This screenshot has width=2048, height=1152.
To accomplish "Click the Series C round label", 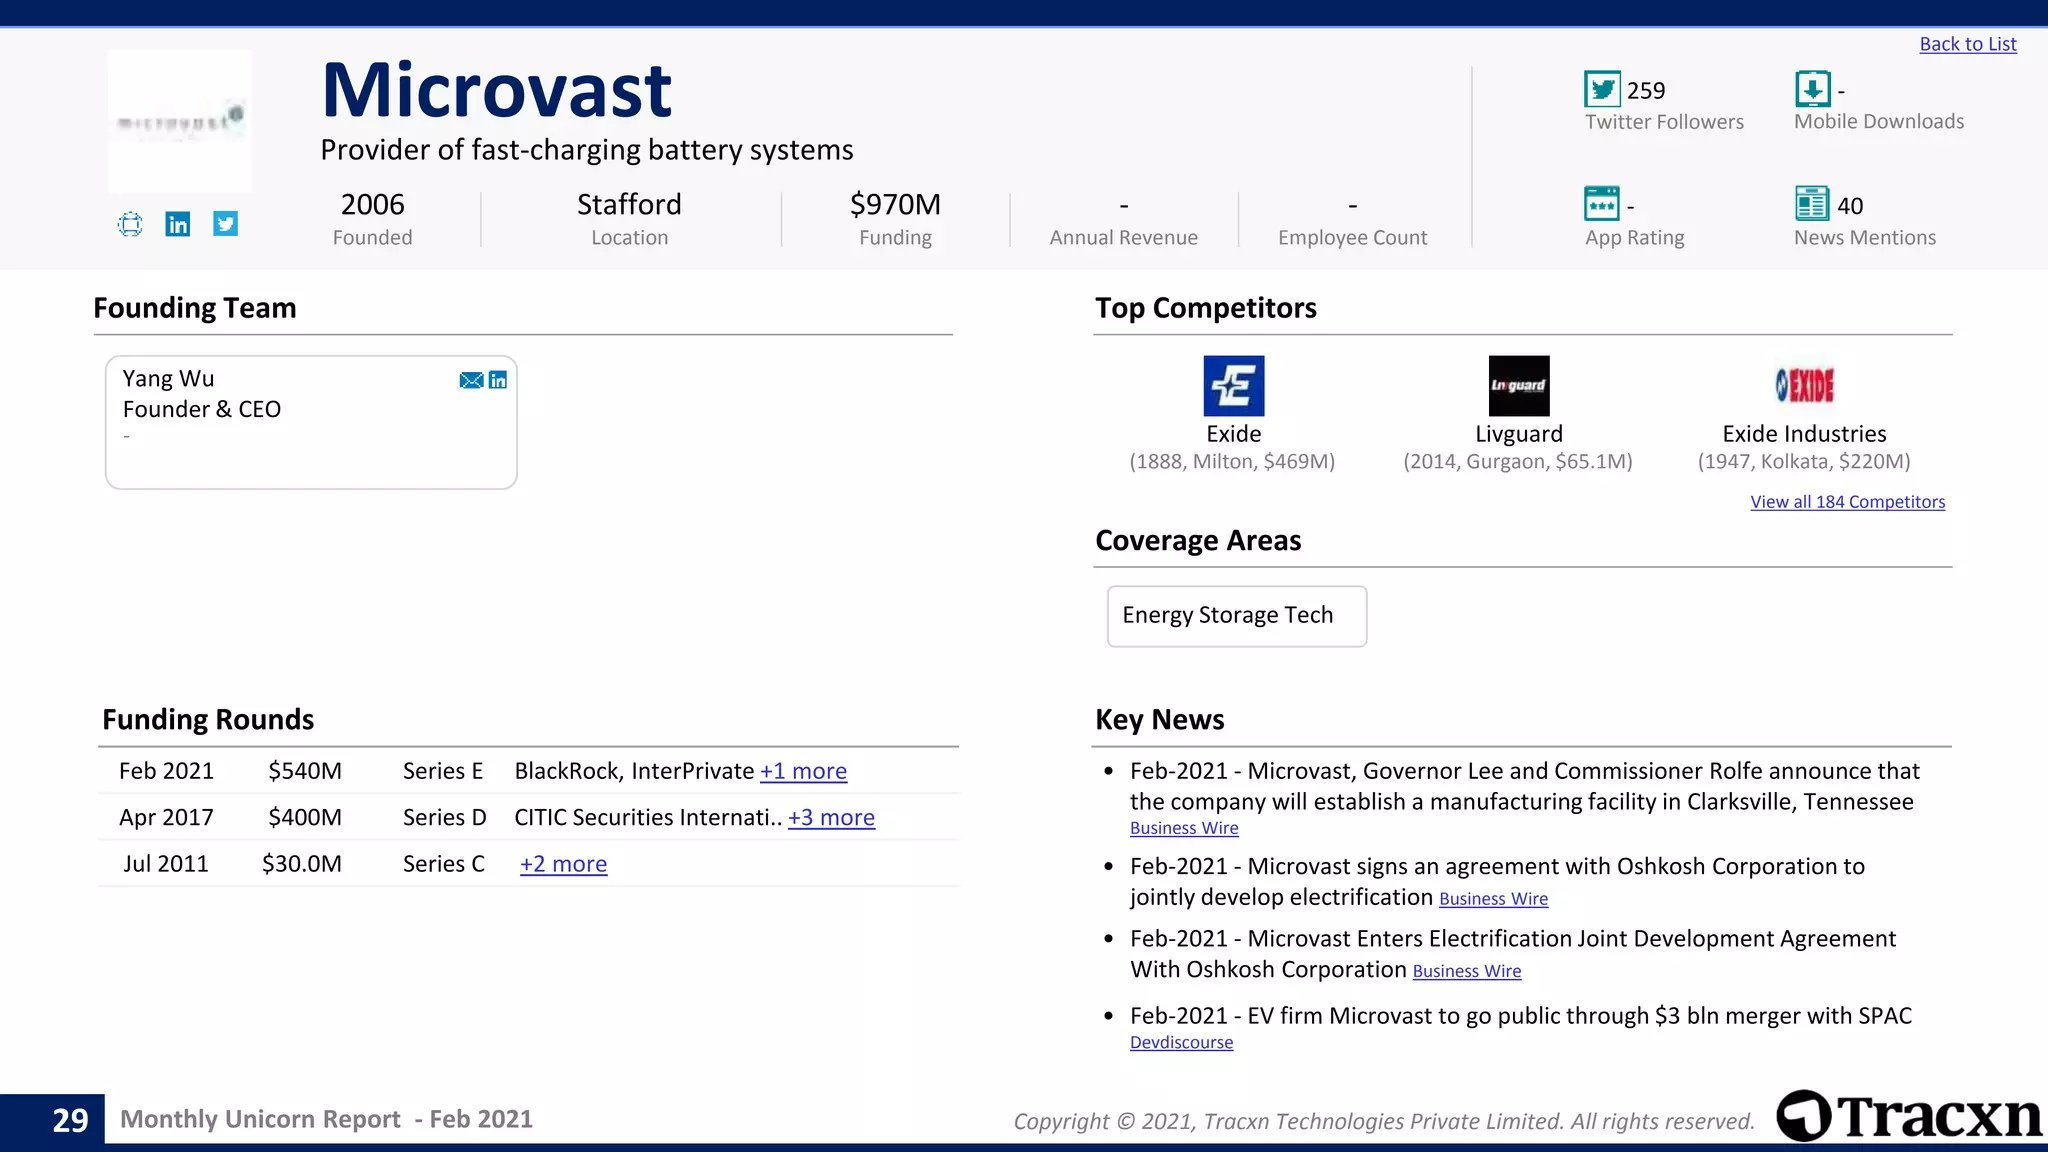I will 444,864.
